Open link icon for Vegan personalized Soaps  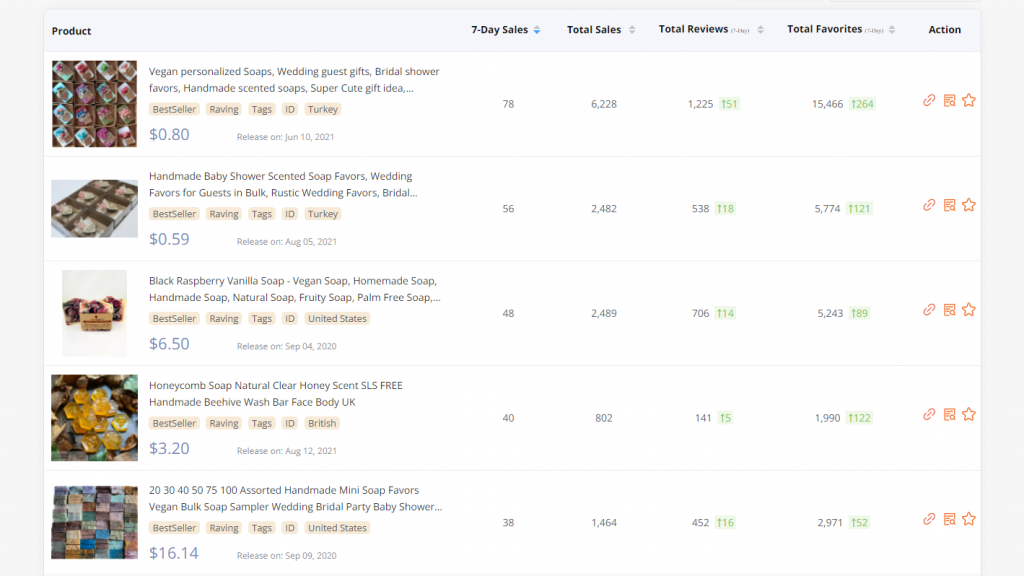click(929, 100)
